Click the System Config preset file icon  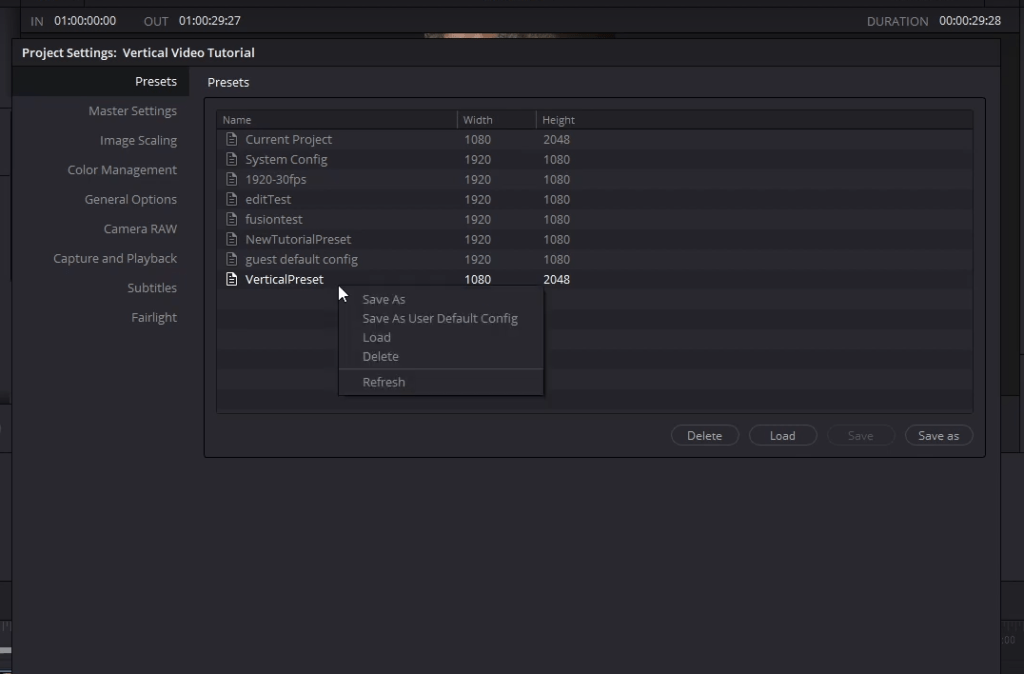click(231, 159)
